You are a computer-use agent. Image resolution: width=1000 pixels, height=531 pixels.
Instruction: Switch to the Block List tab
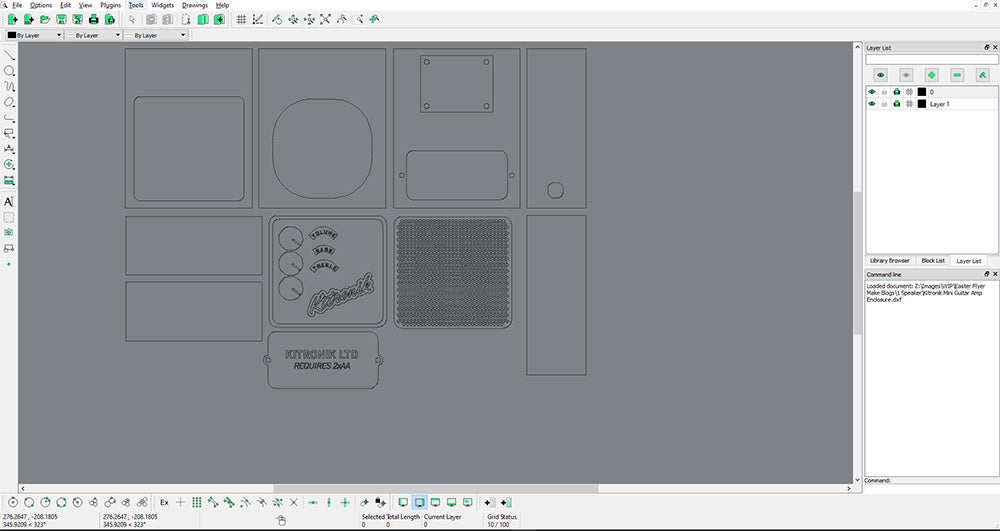coord(932,260)
